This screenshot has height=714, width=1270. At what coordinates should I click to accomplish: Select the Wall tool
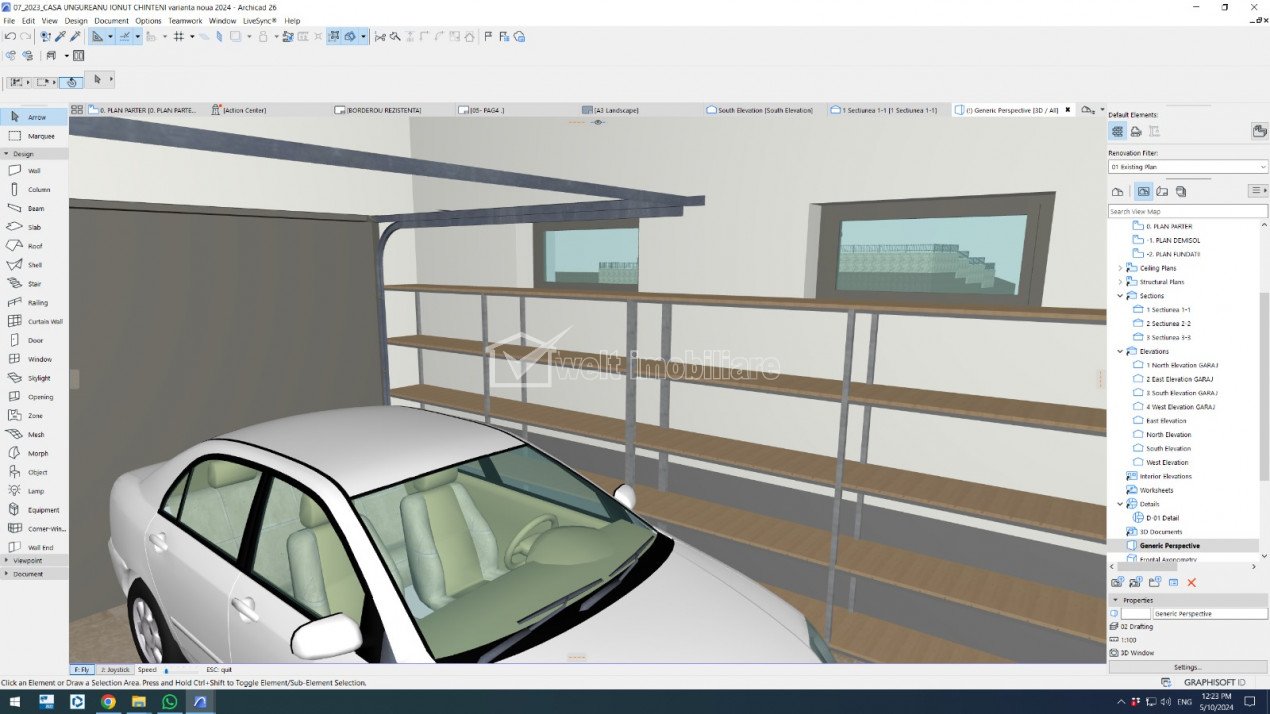click(x=34, y=171)
